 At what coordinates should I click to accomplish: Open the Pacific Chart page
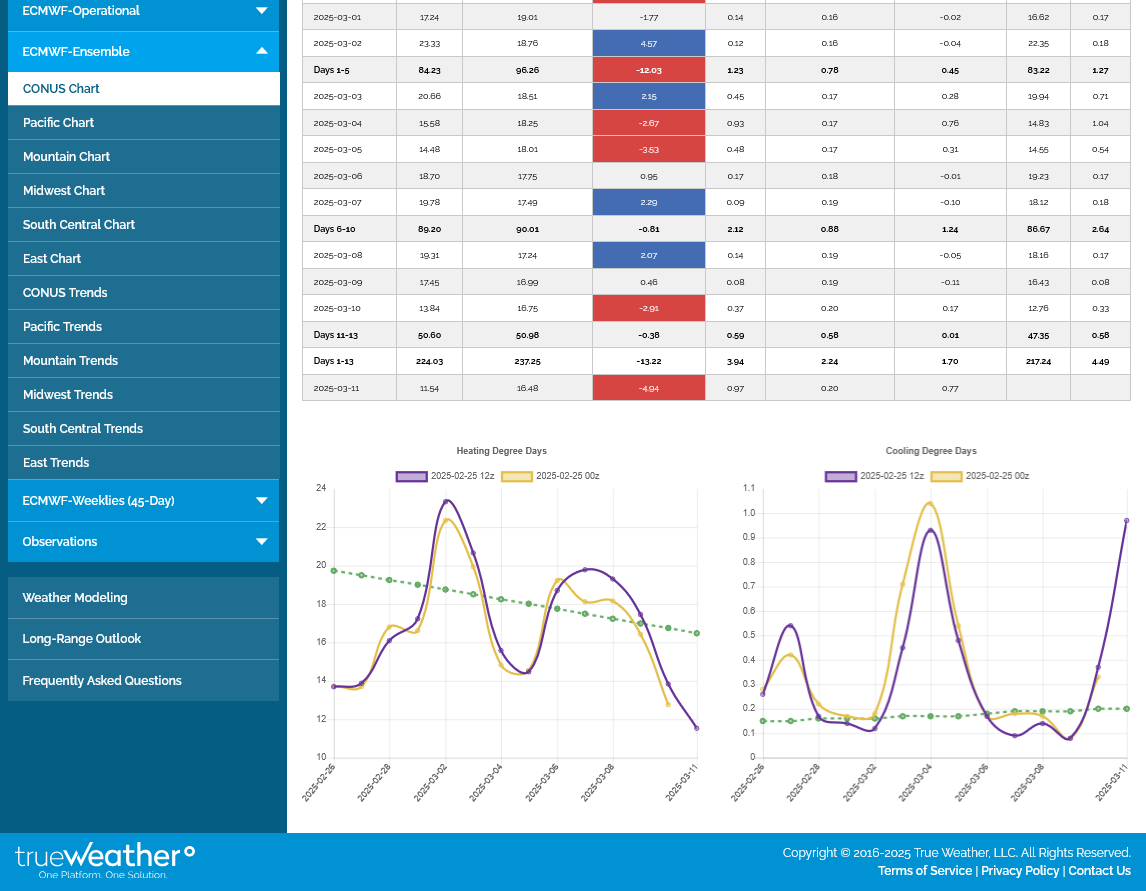point(58,123)
